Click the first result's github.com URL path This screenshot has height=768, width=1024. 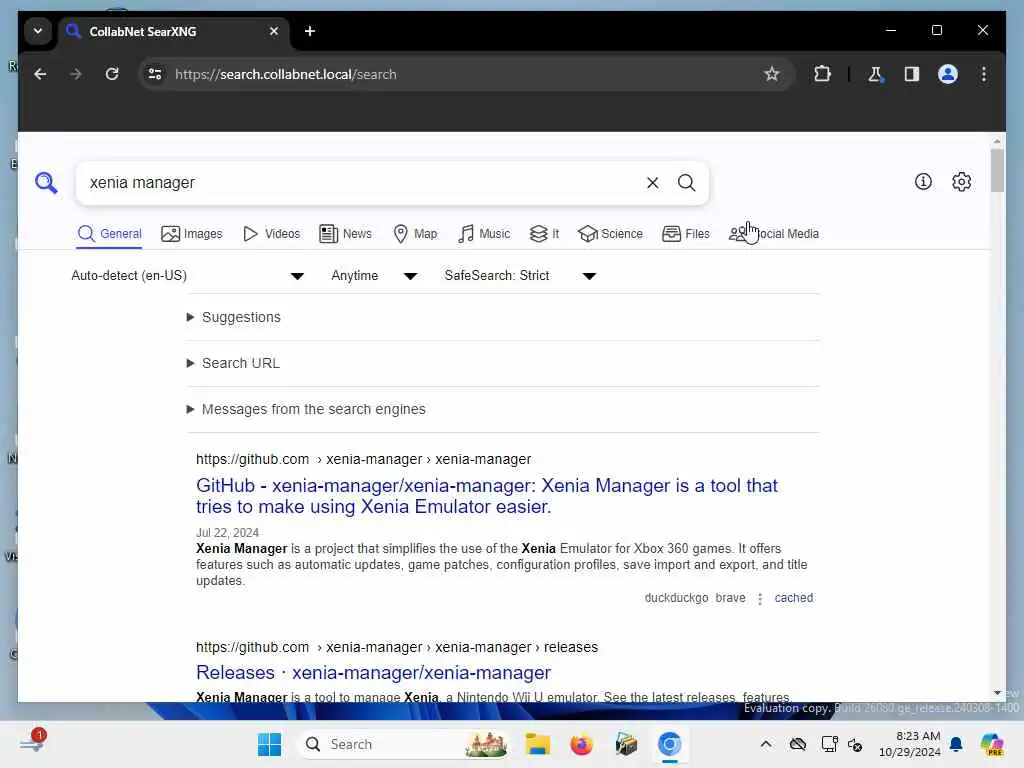pyautogui.click(x=364, y=460)
